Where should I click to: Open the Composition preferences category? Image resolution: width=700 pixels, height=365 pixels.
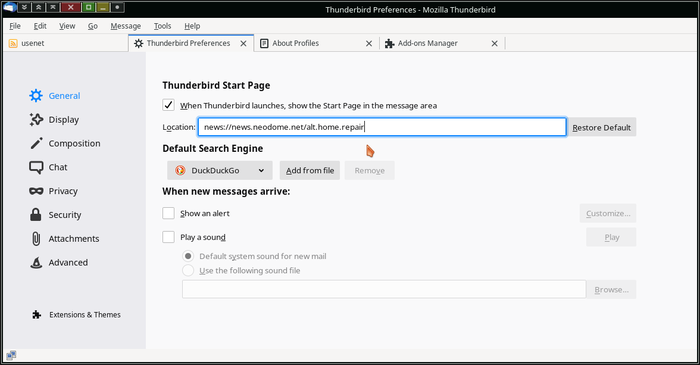(75, 143)
